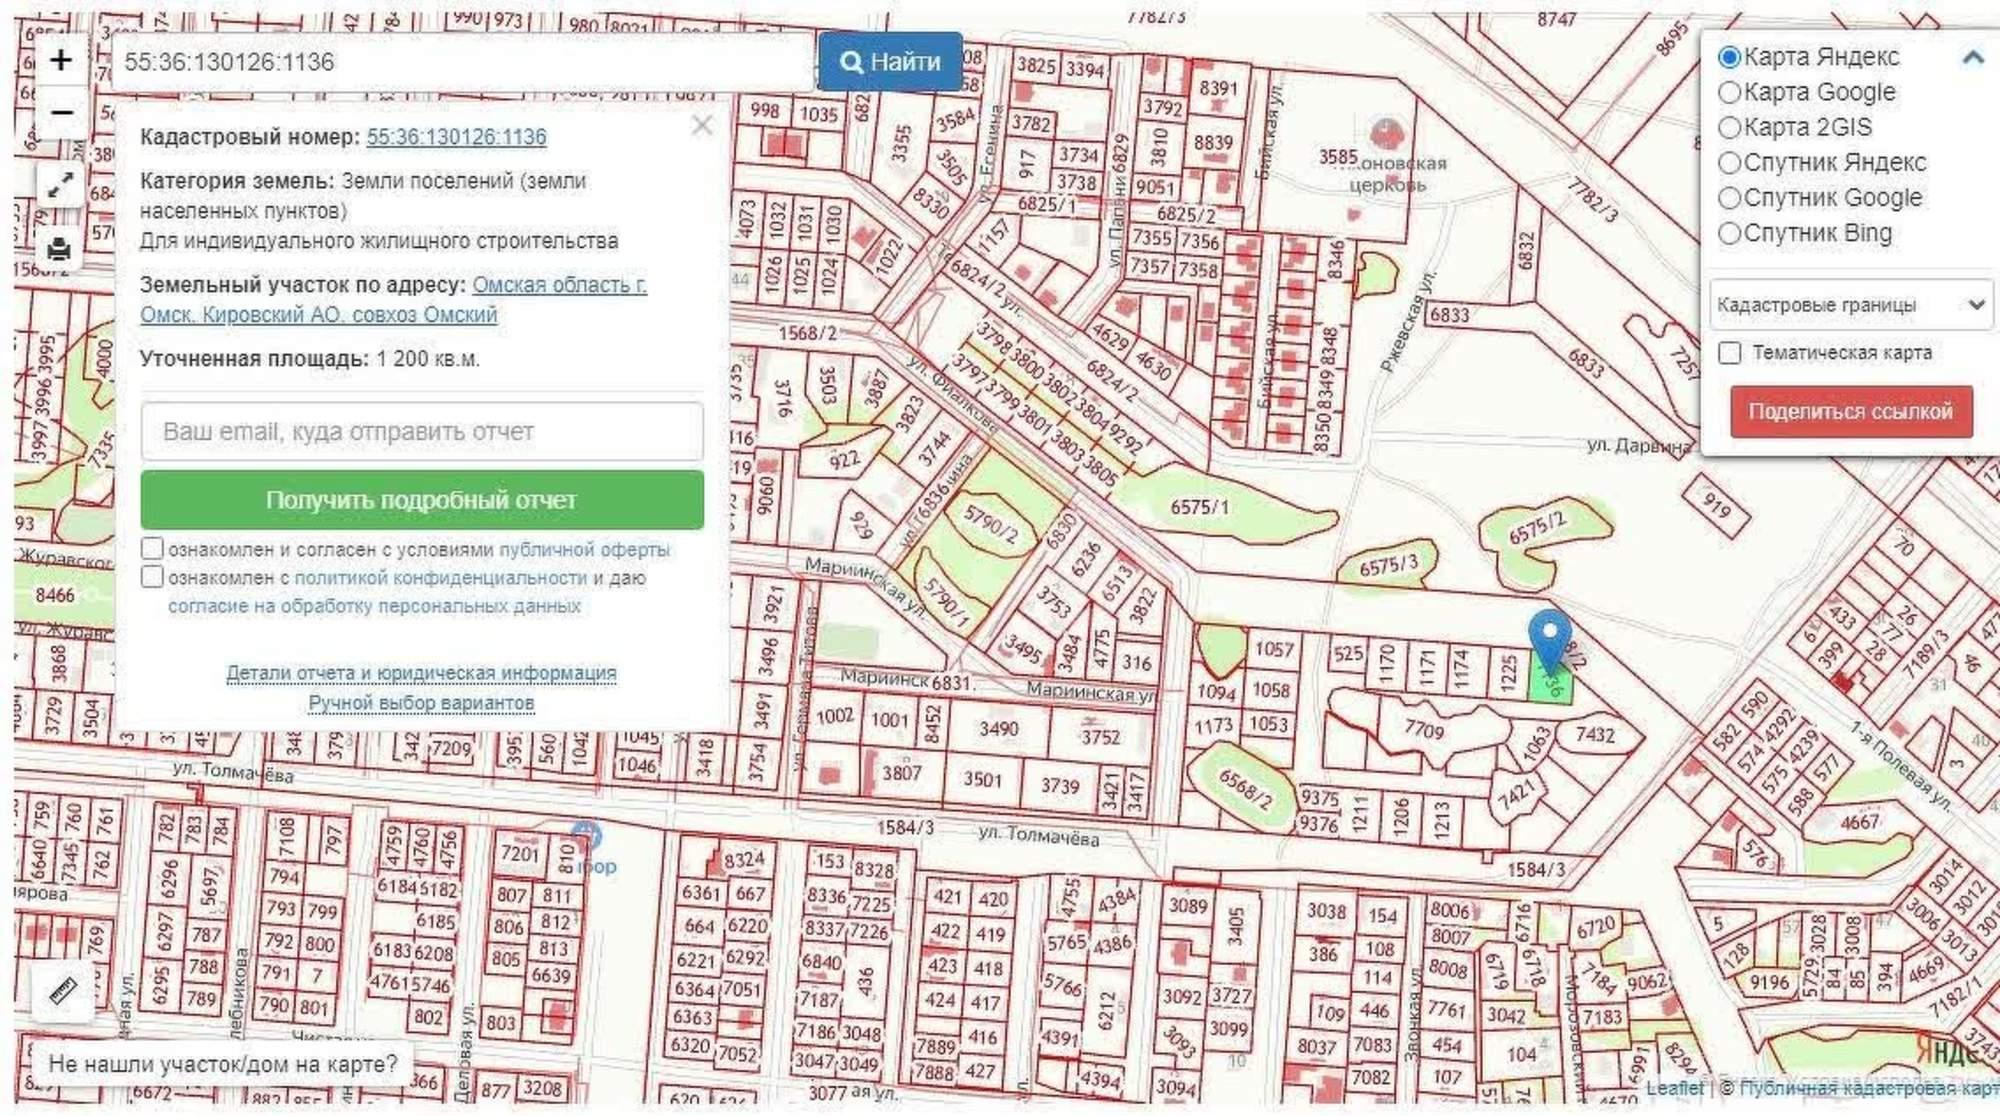Zoom in with the plus button
2000x1116 pixels.
(x=61, y=60)
